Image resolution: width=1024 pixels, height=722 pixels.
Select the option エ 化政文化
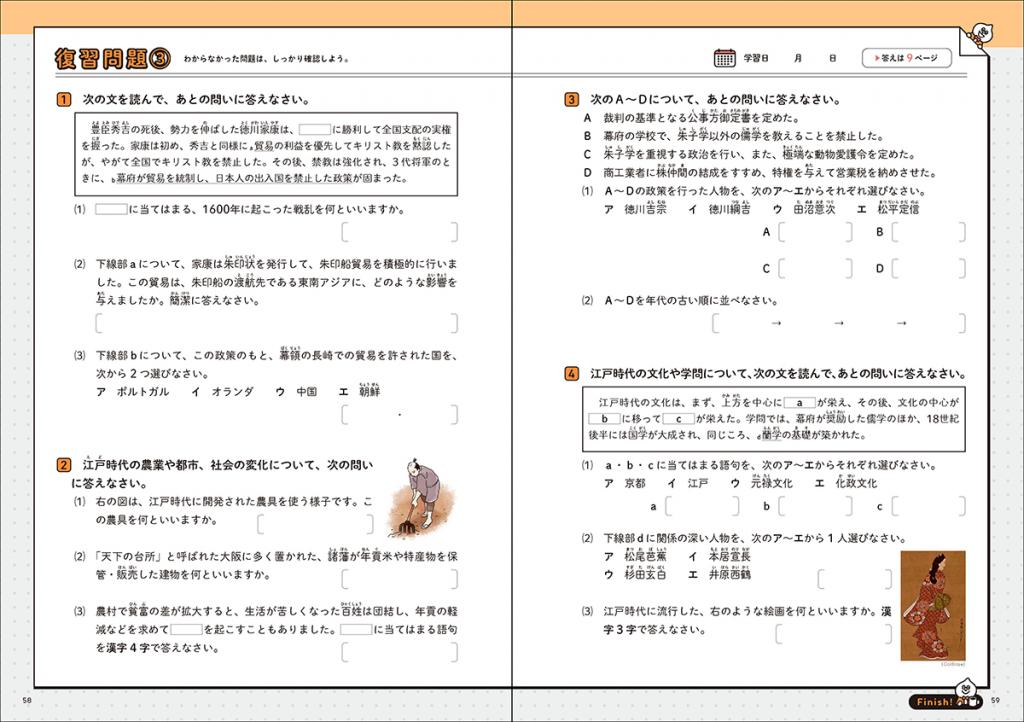846,483
